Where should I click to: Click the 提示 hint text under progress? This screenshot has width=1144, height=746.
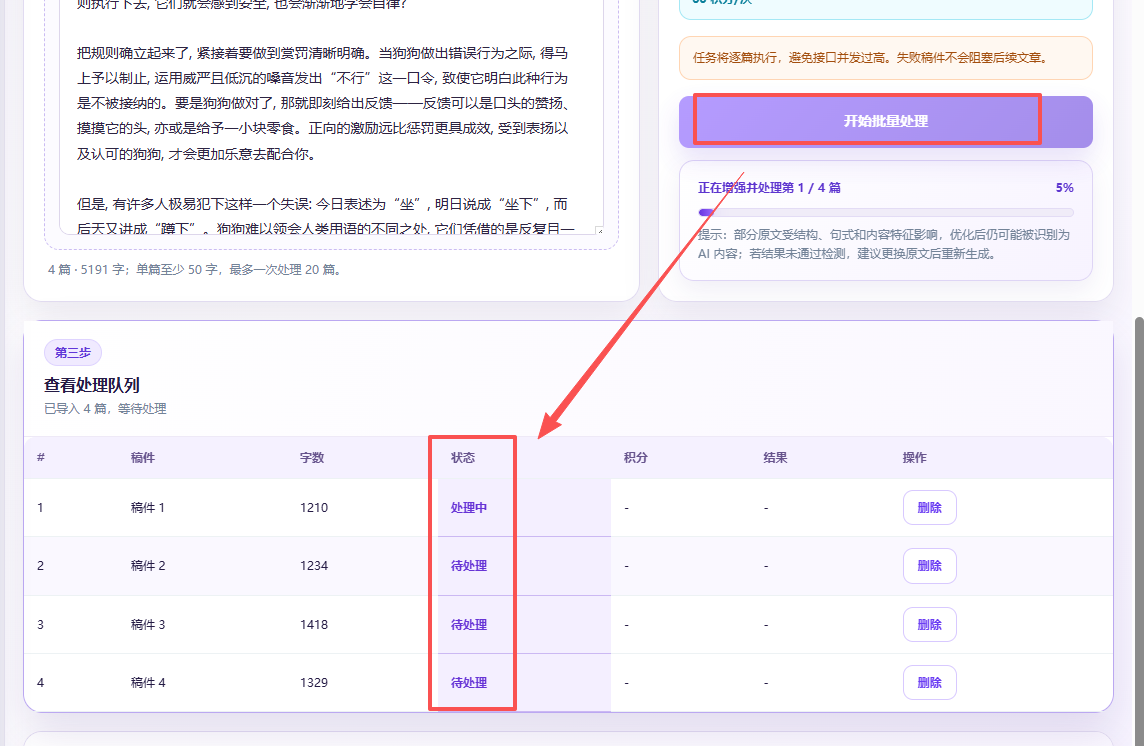point(884,244)
